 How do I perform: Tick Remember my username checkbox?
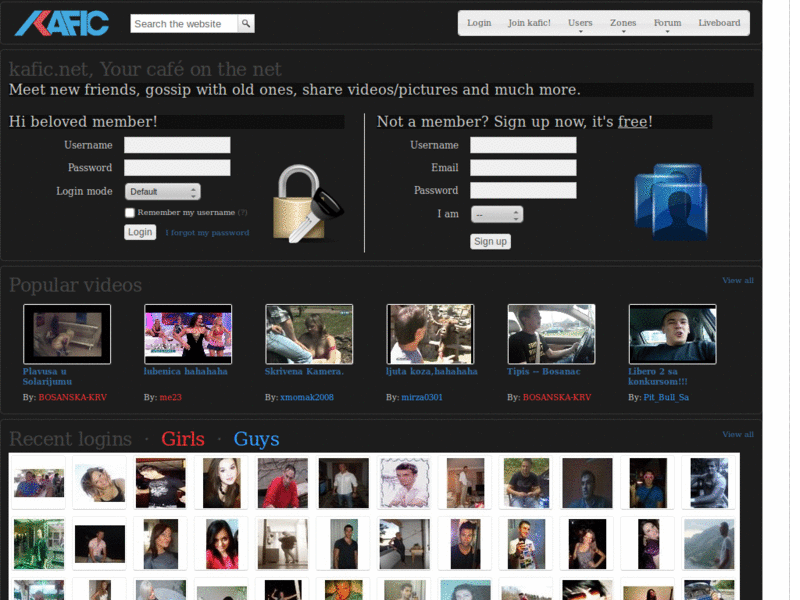[130, 213]
